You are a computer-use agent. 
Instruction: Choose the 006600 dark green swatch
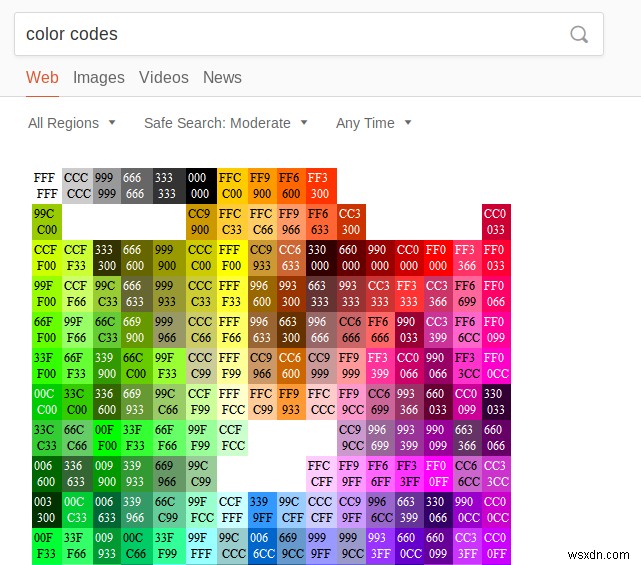pos(47,473)
